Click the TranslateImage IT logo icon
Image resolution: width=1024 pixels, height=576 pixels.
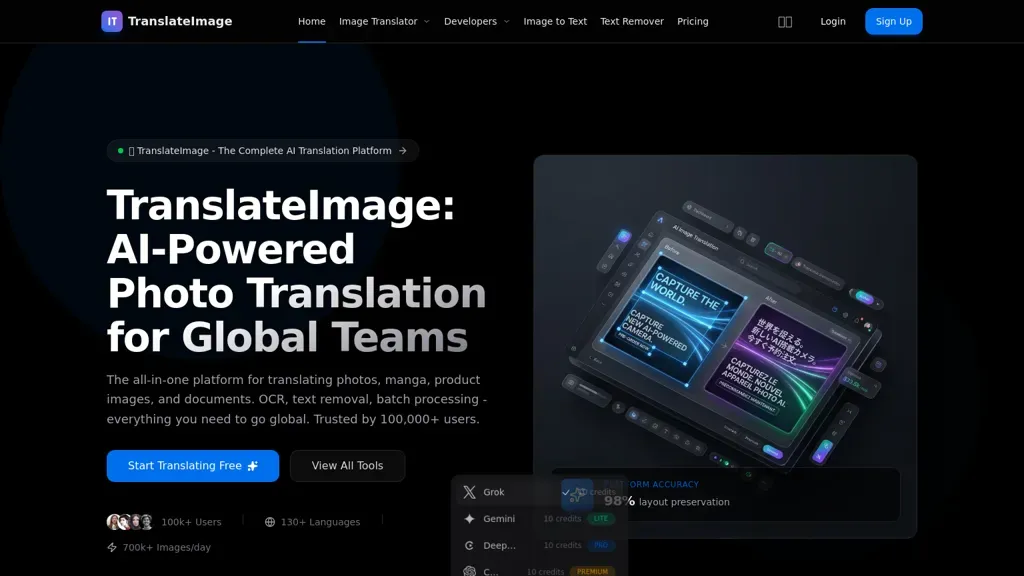point(111,21)
